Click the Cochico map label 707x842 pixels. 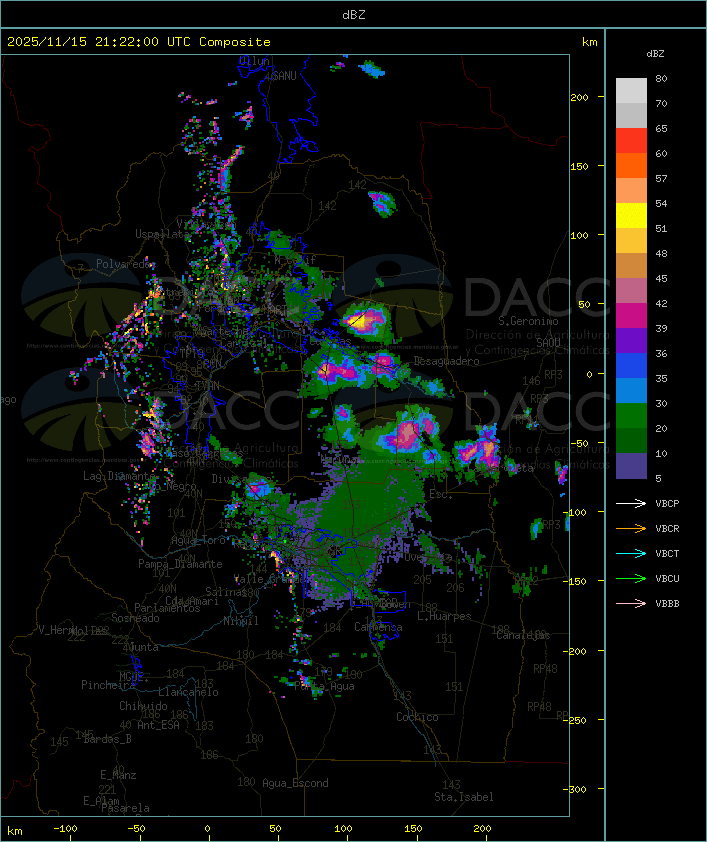417,717
